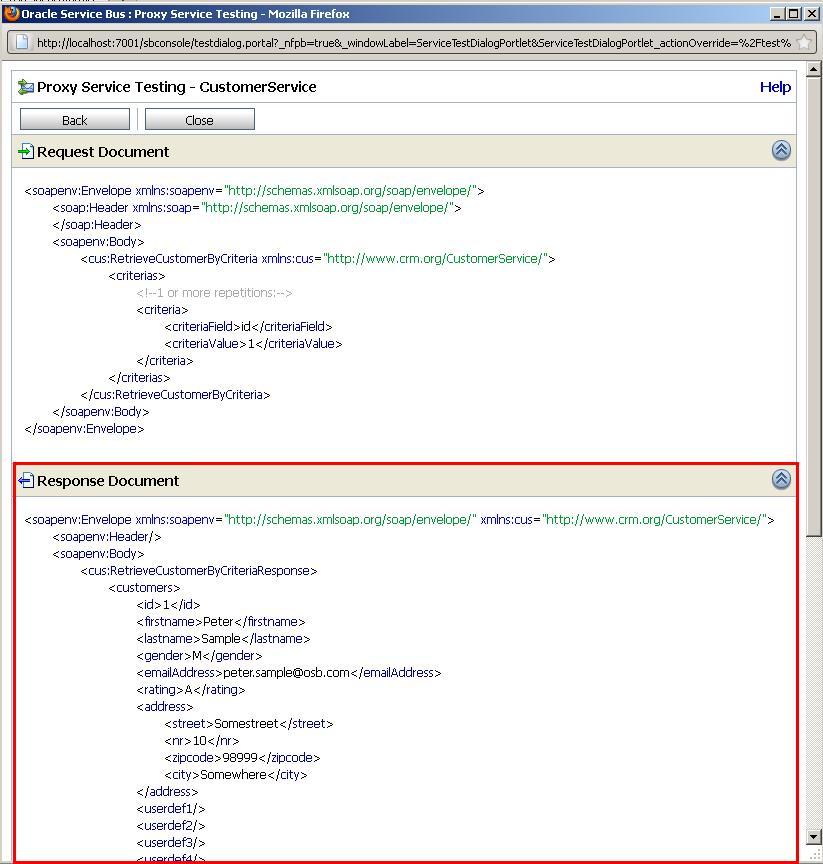Click the id 1 response line
The width and height of the screenshot is (823, 864).
pyautogui.click(x=169, y=605)
